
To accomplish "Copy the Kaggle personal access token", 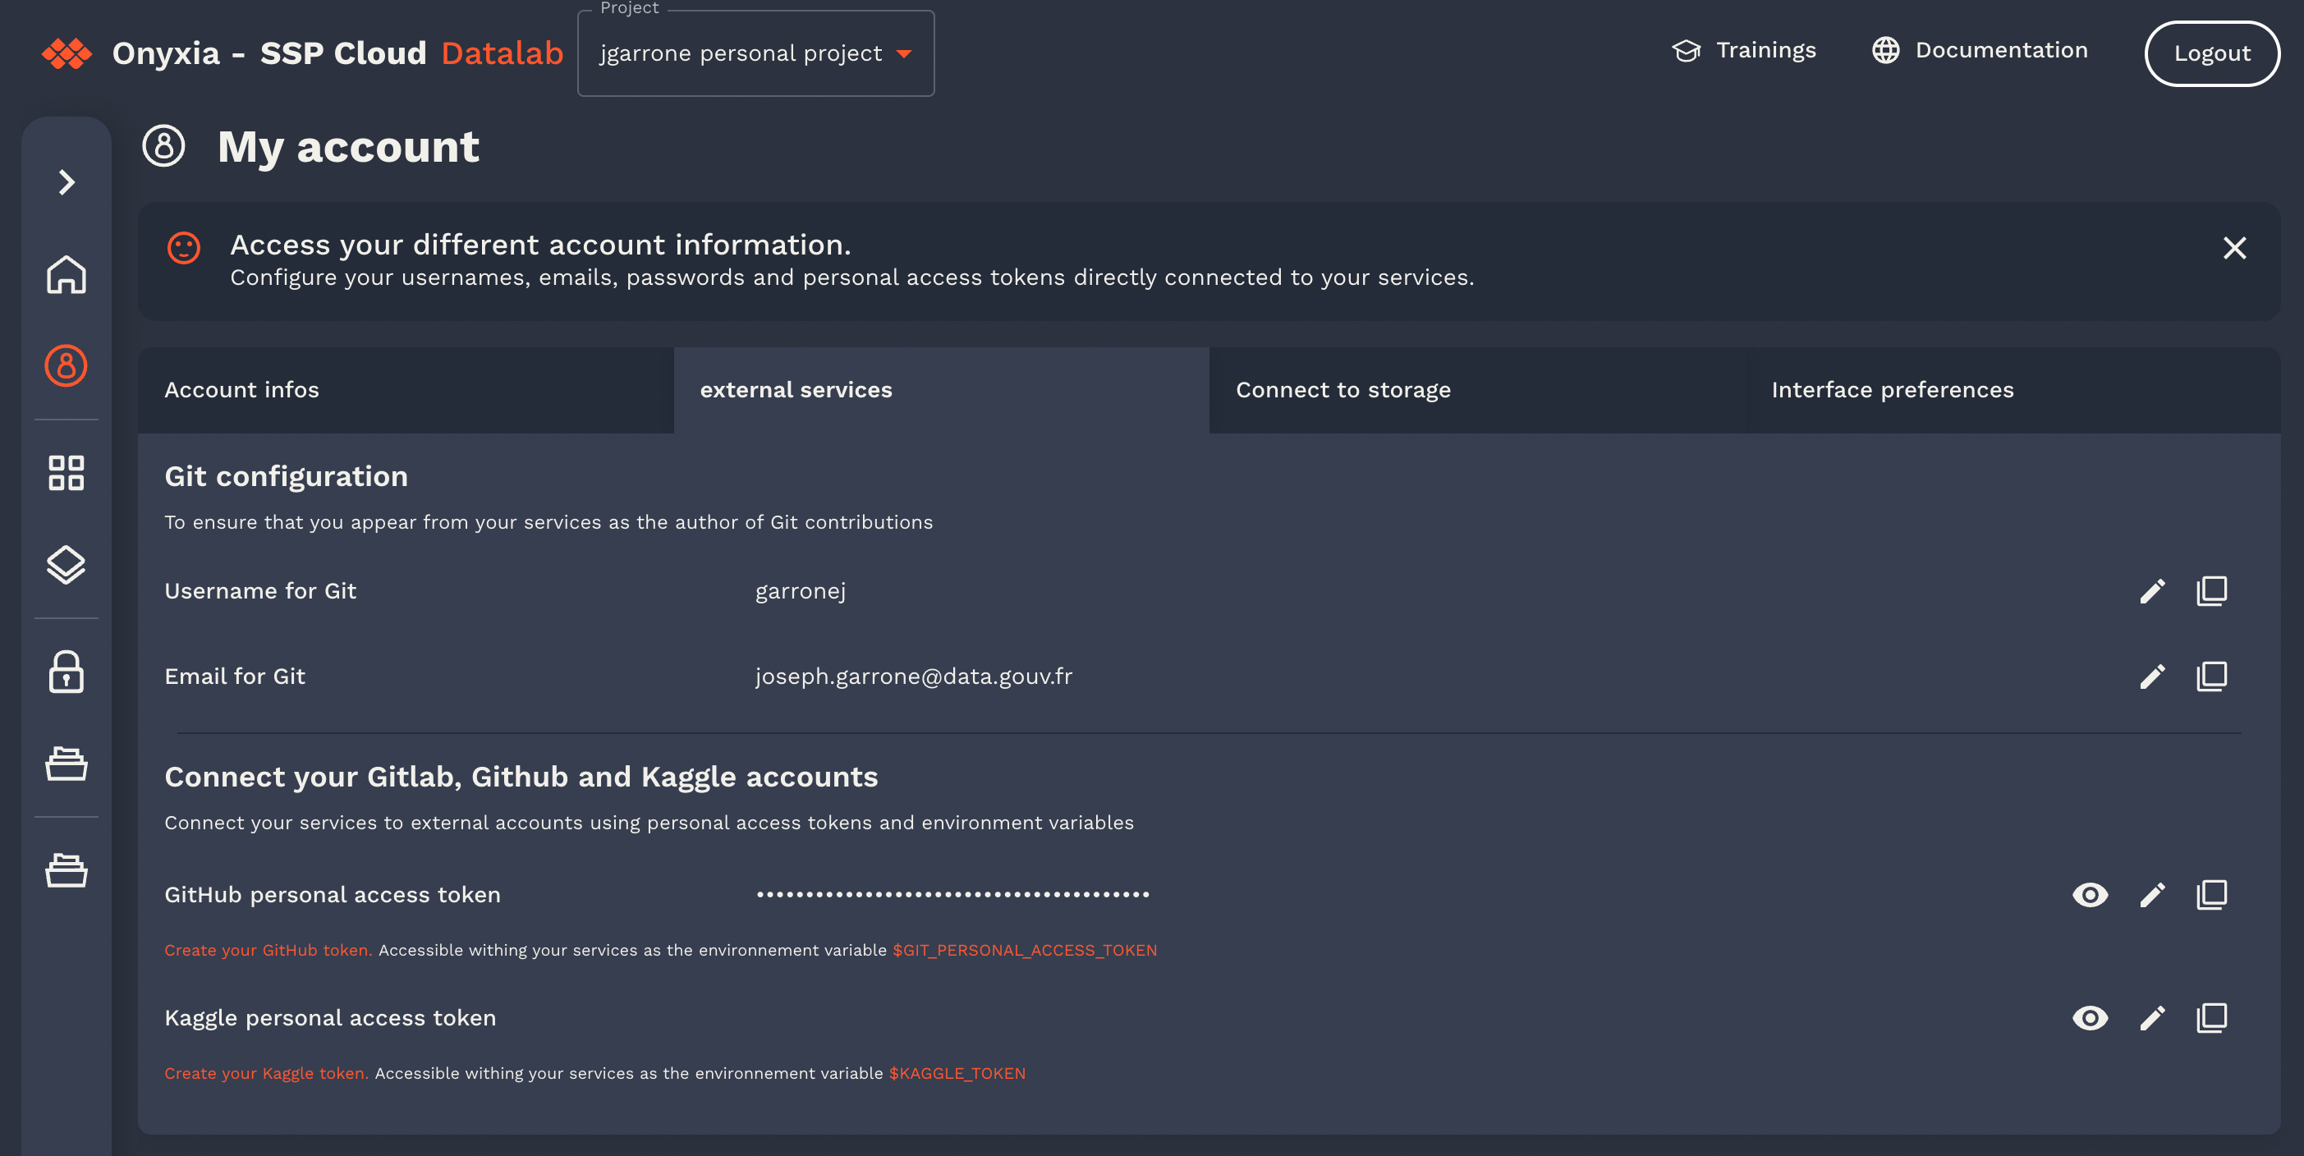I will tap(2211, 1018).
